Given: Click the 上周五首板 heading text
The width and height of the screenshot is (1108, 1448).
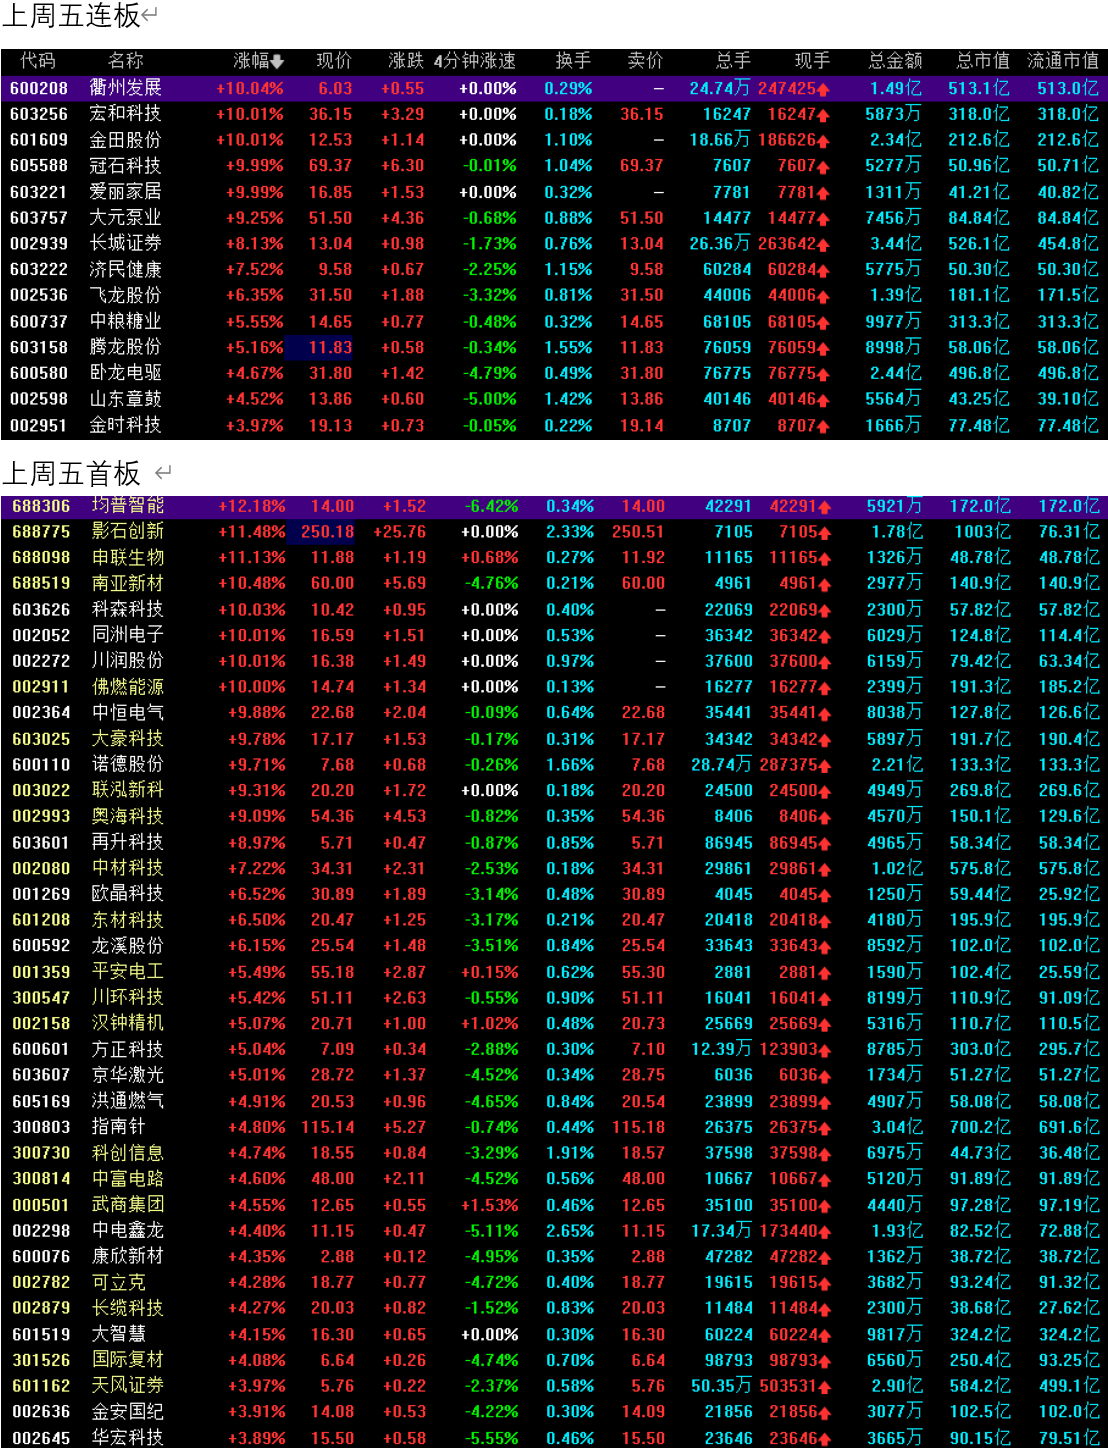Looking at the screenshot, I should click(x=72, y=473).
